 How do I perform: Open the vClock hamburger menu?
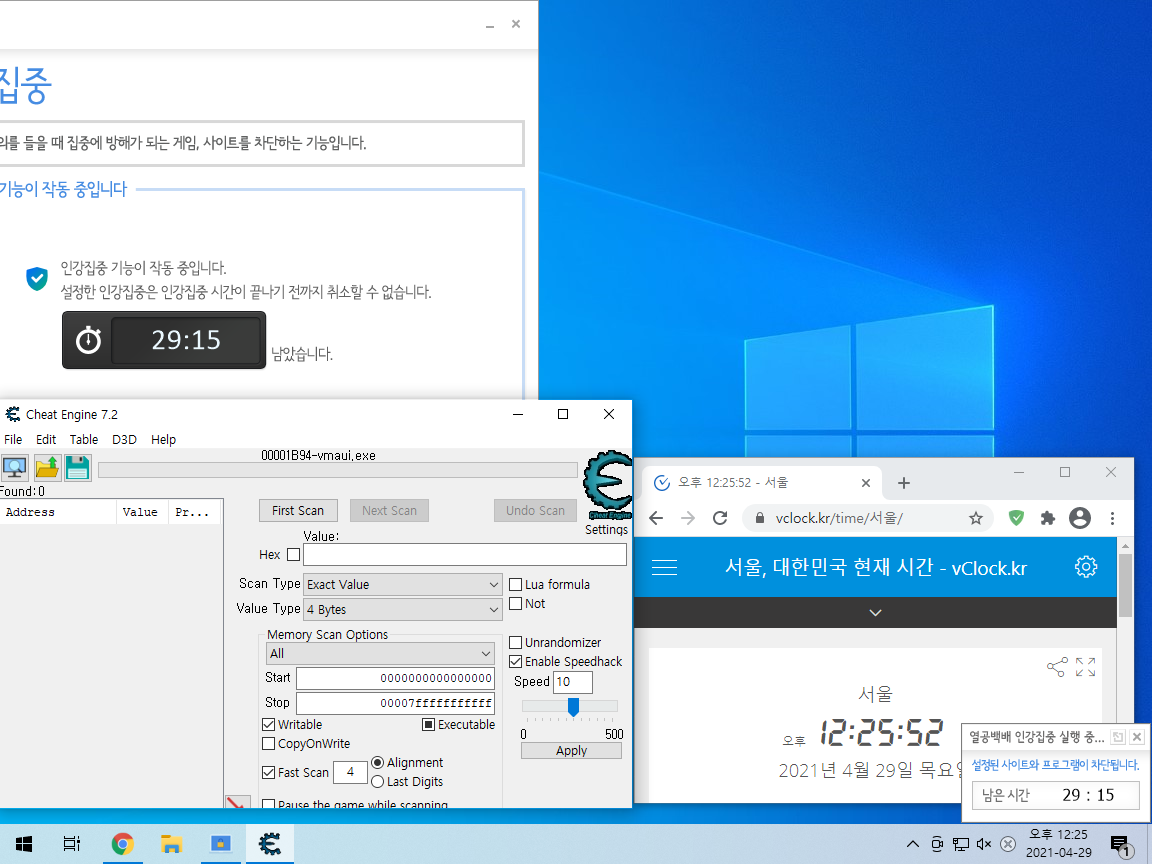tap(664, 567)
